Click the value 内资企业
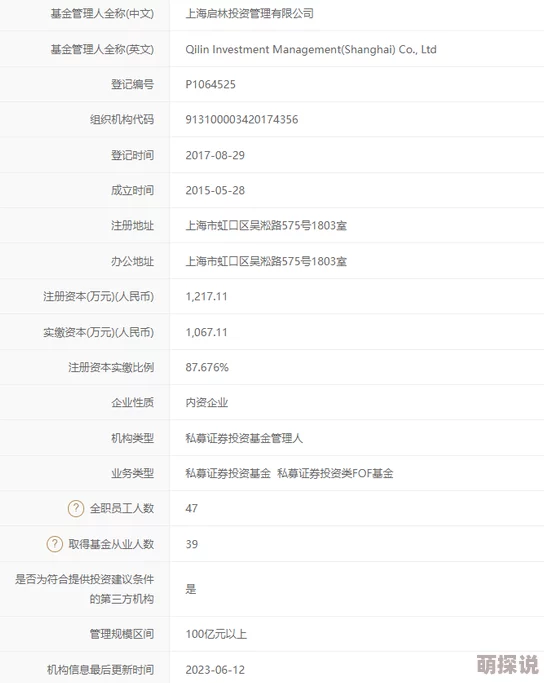544x683 pixels. coord(207,402)
